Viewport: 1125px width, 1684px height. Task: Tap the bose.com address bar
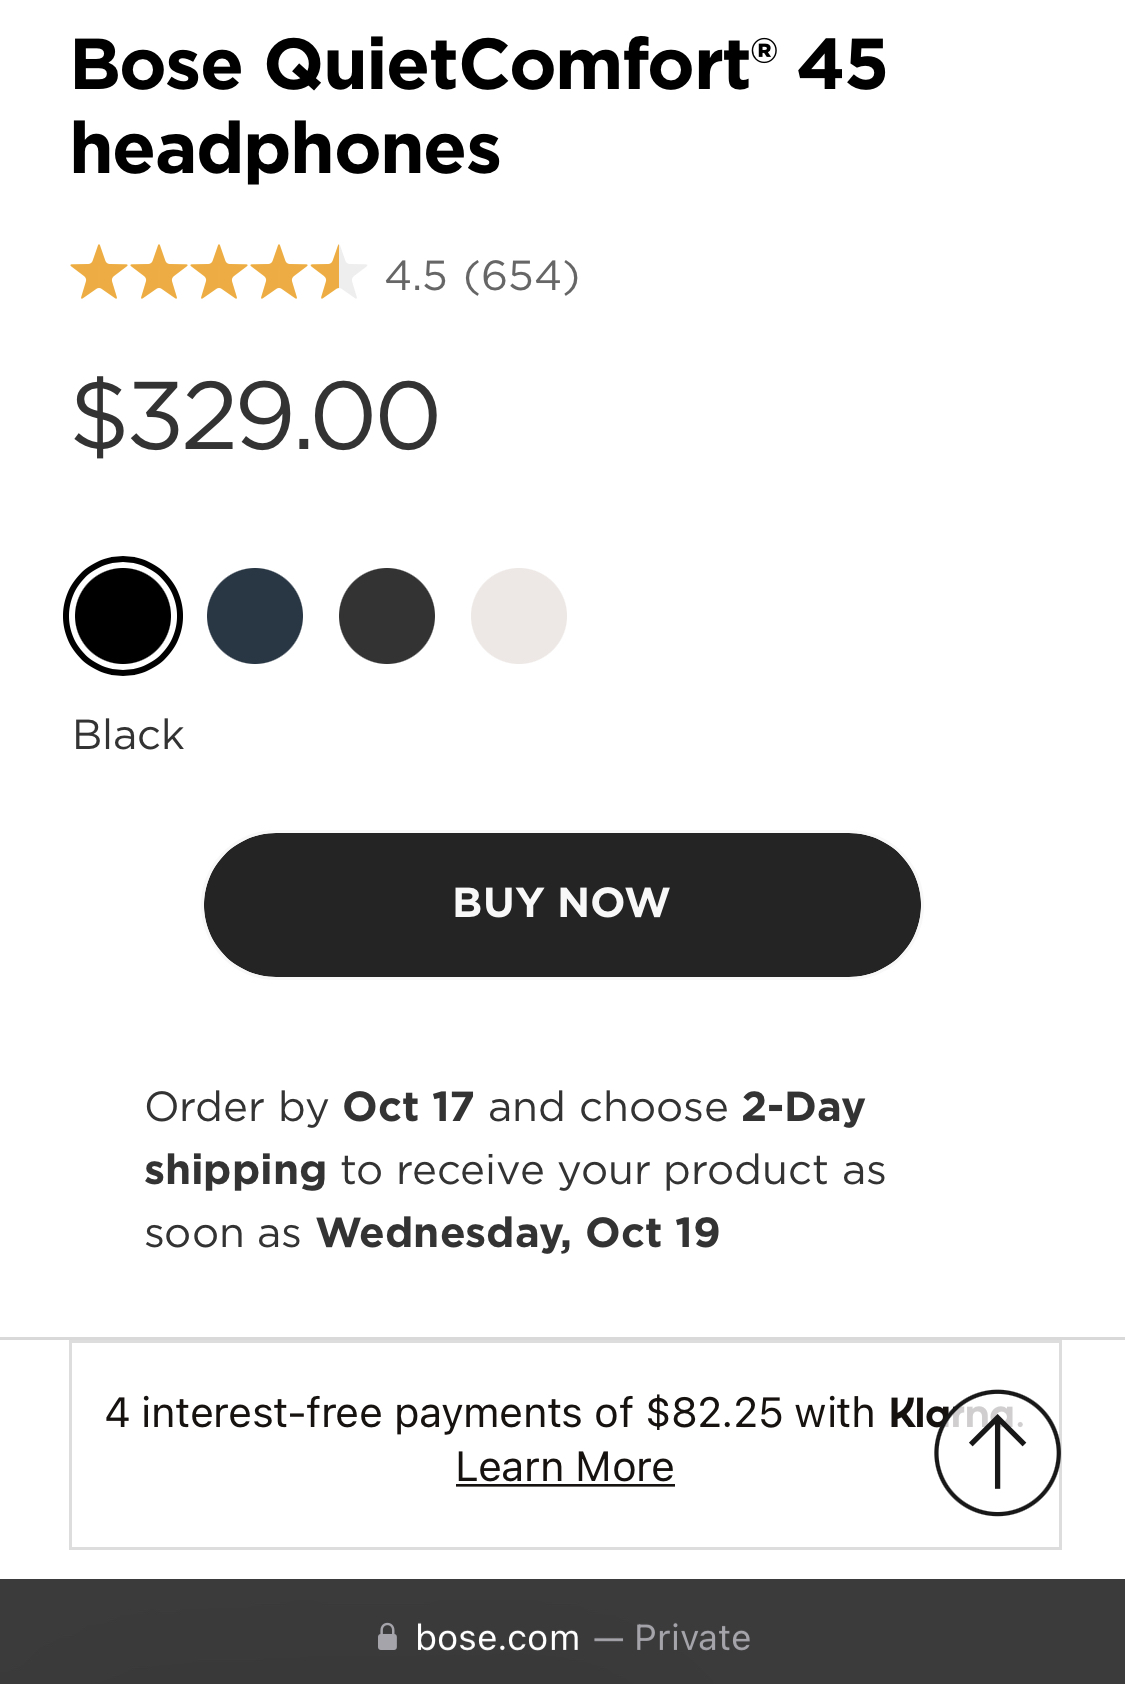tap(498, 1637)
